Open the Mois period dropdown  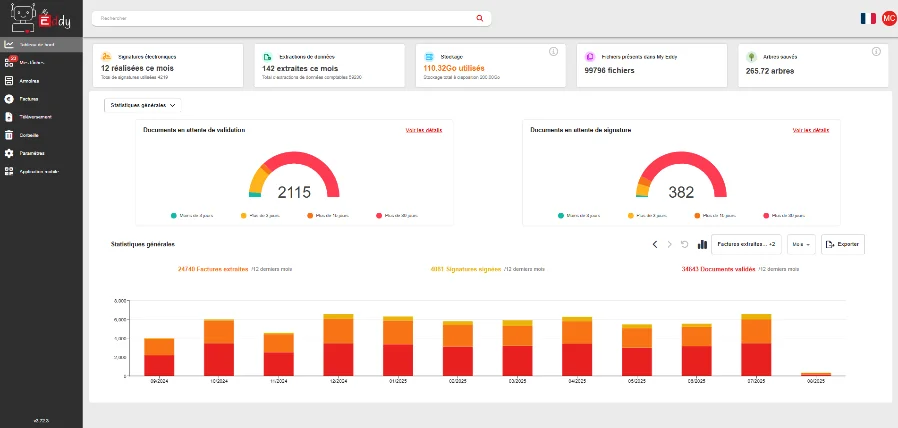click(x=802, y=244)
